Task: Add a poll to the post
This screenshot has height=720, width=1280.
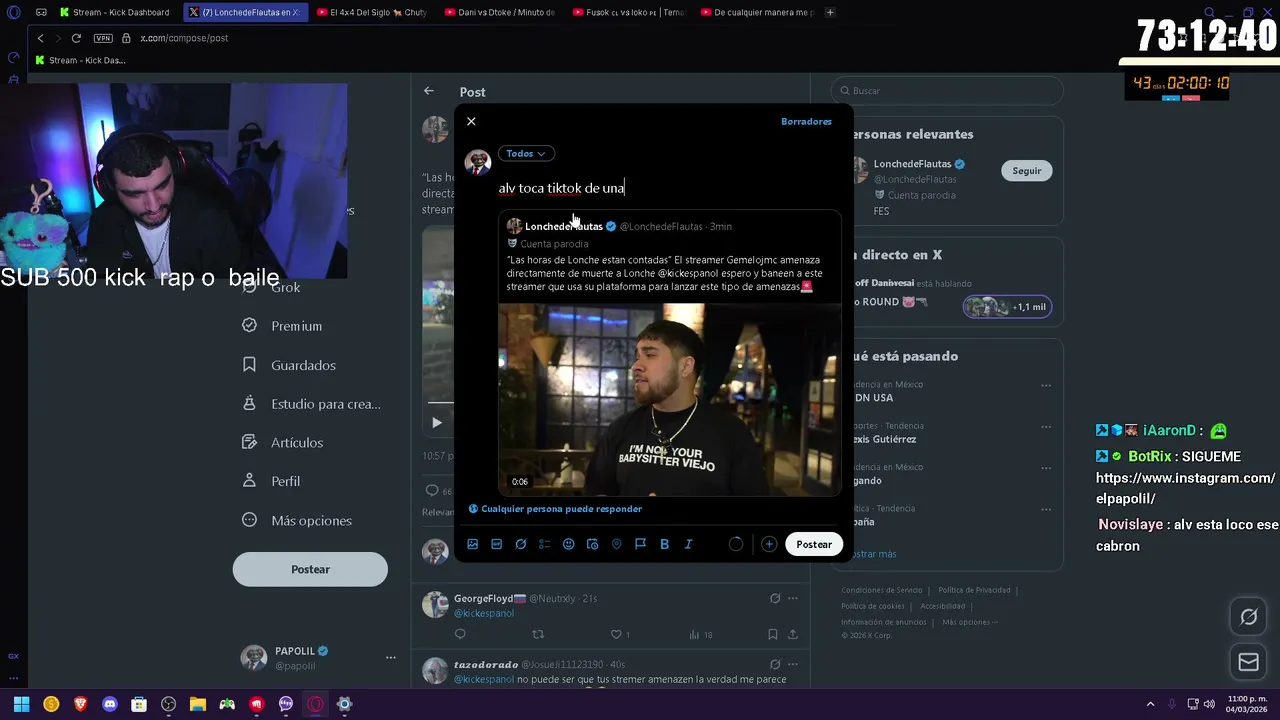Action: tap(545, 544)
